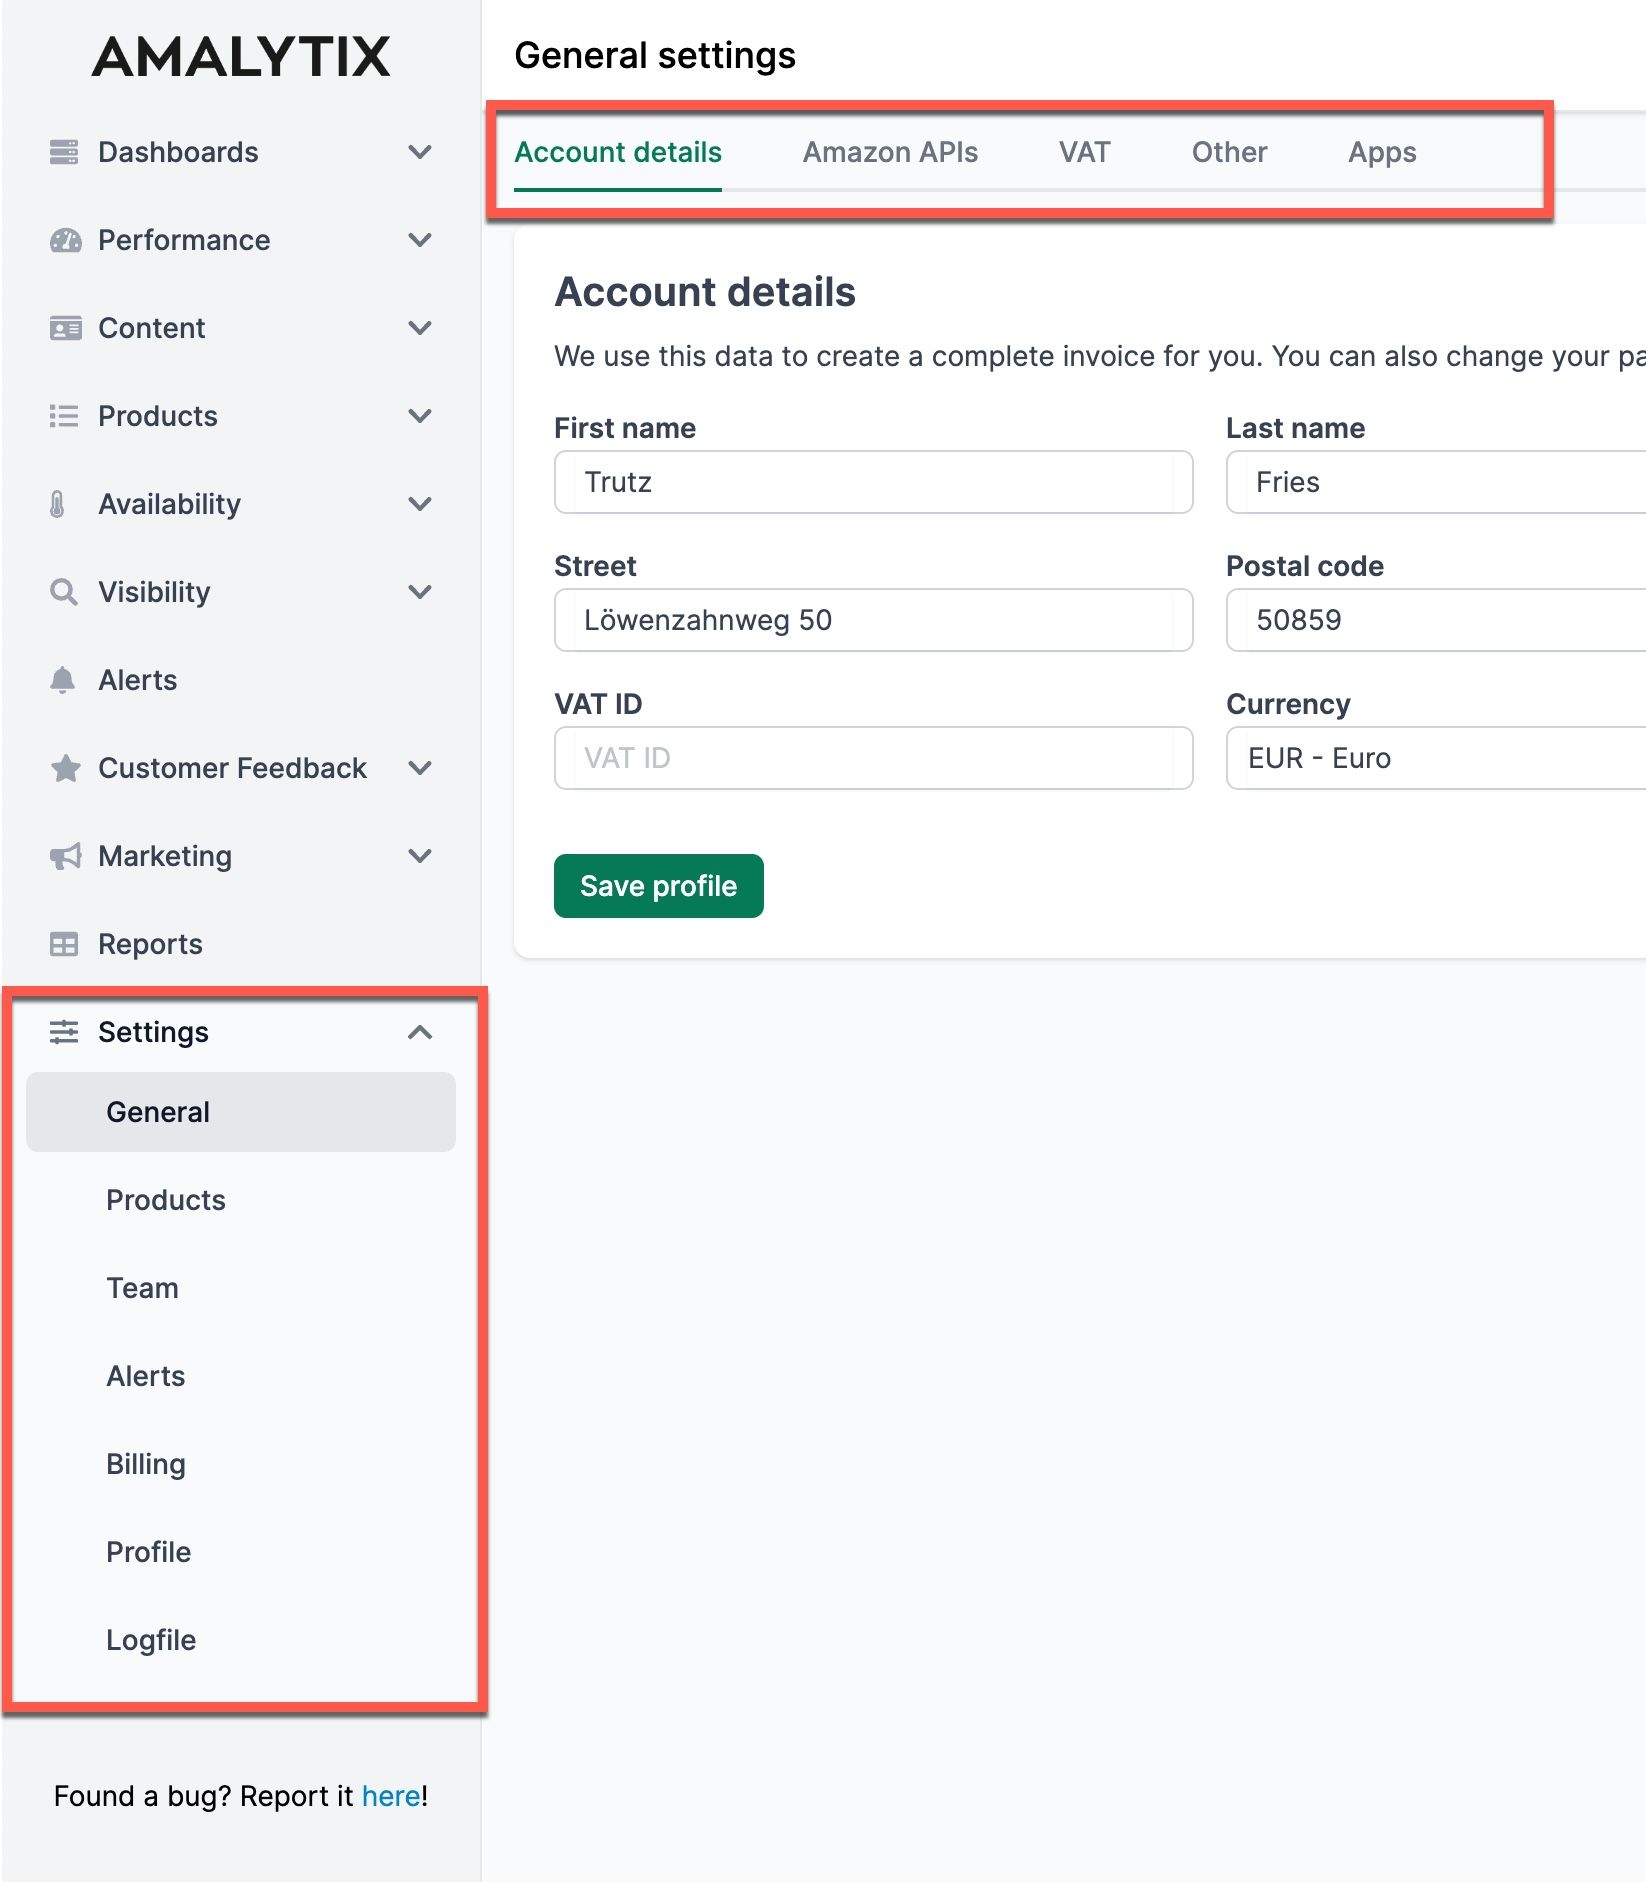Switch to the VAT tab
The height and width of the screenshot is (1882, 1646).
point(1085,152)
